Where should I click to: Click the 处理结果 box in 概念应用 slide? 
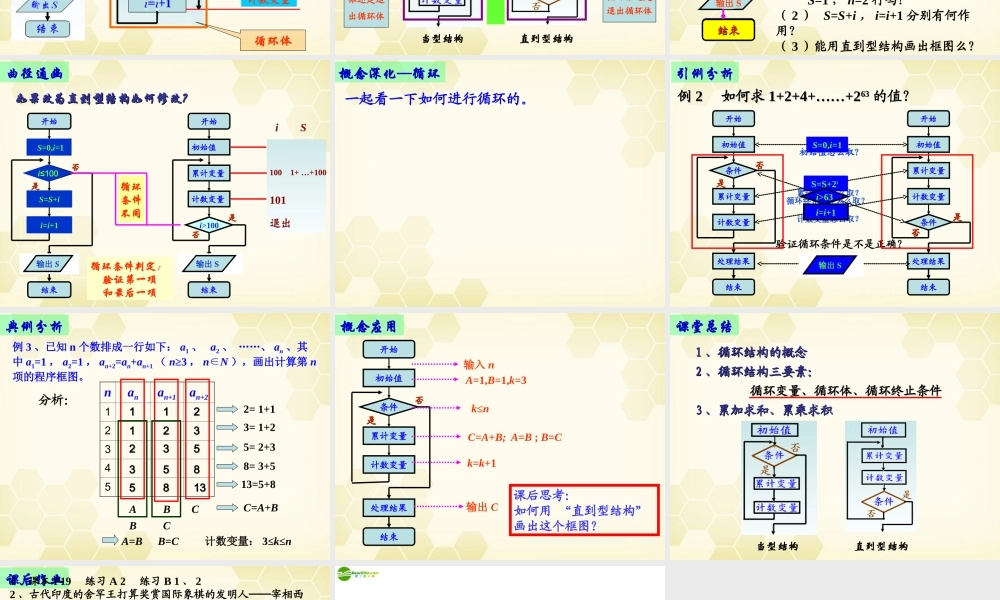point(389,508)
